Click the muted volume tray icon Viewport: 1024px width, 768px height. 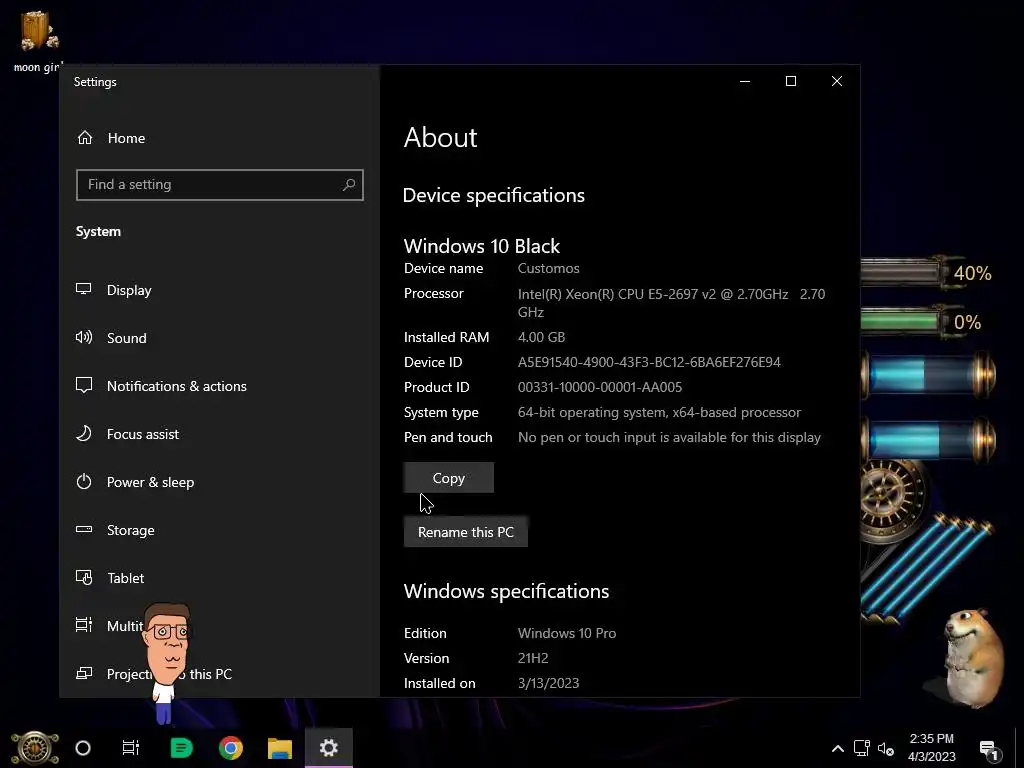pos(886,749)
